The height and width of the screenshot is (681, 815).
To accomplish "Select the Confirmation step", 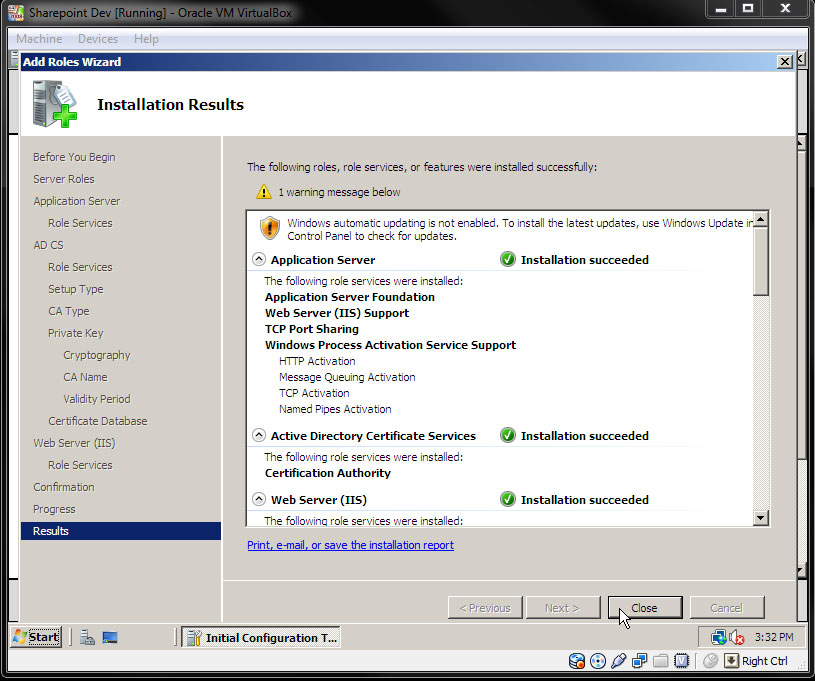I will [64, 487].
